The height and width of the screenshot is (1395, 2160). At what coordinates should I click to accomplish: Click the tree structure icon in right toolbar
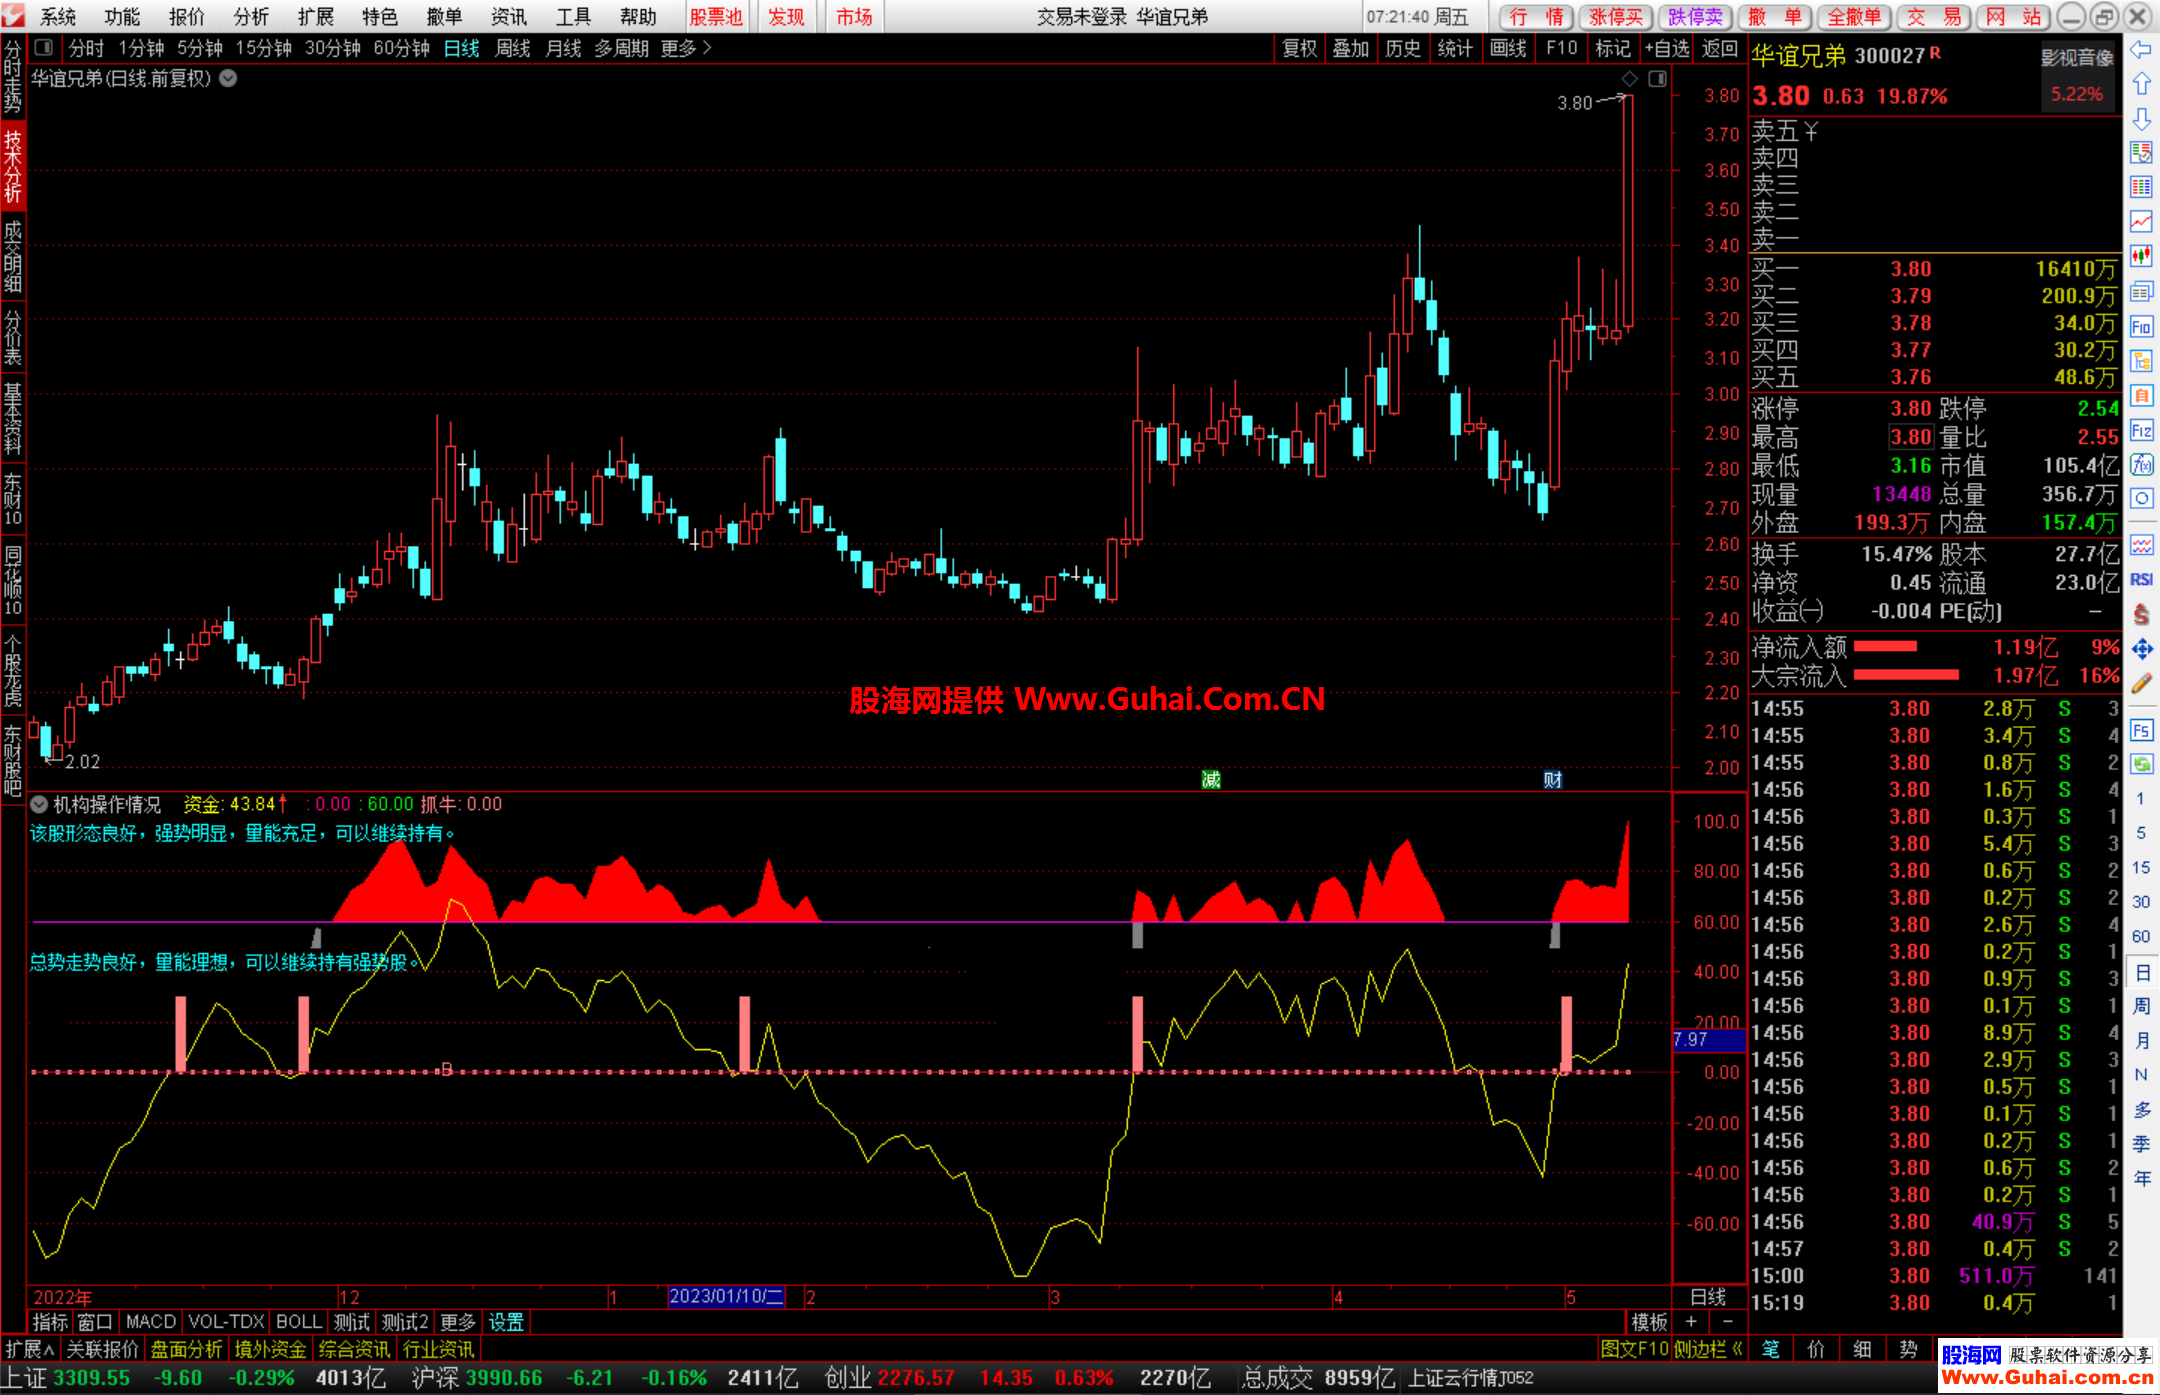pos(2141,361)
